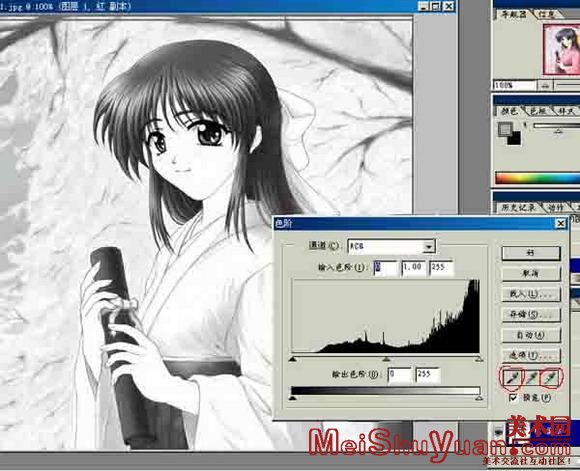The height and width of the screenshot is (471, 580).
Task: Switch to the 动作 Actions tab
Action: [x=555, y=208]
